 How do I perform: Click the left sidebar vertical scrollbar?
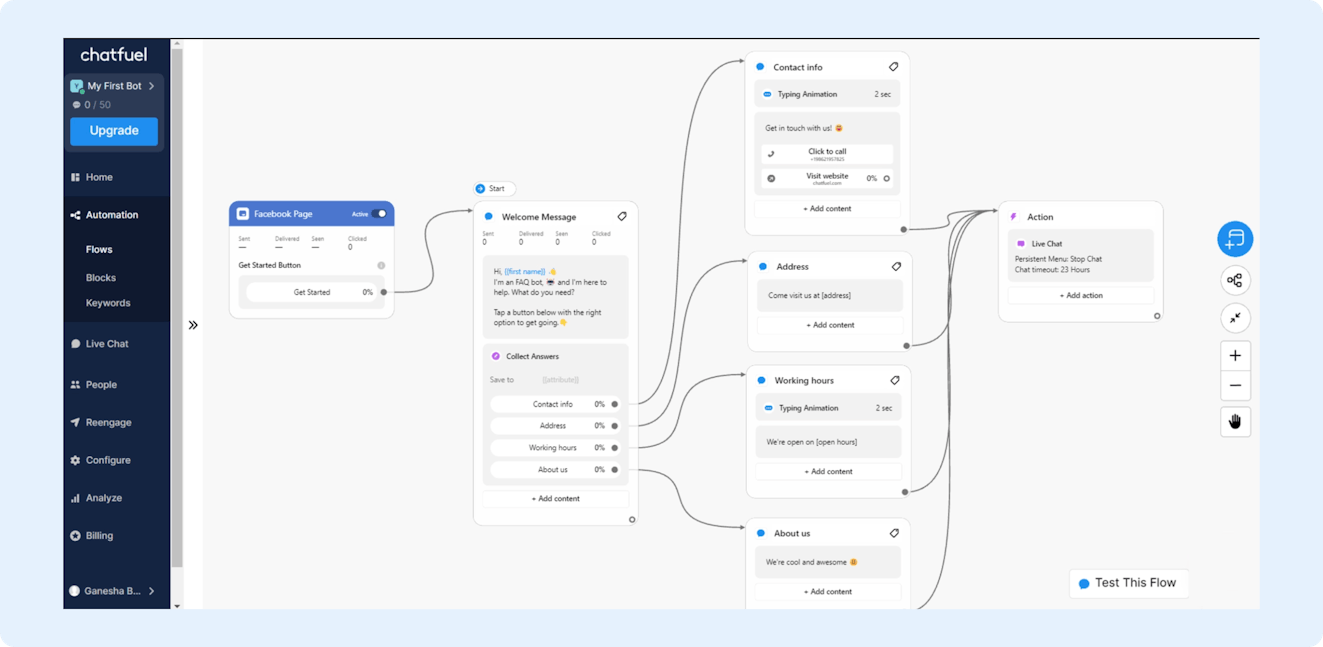click(177, 320)
